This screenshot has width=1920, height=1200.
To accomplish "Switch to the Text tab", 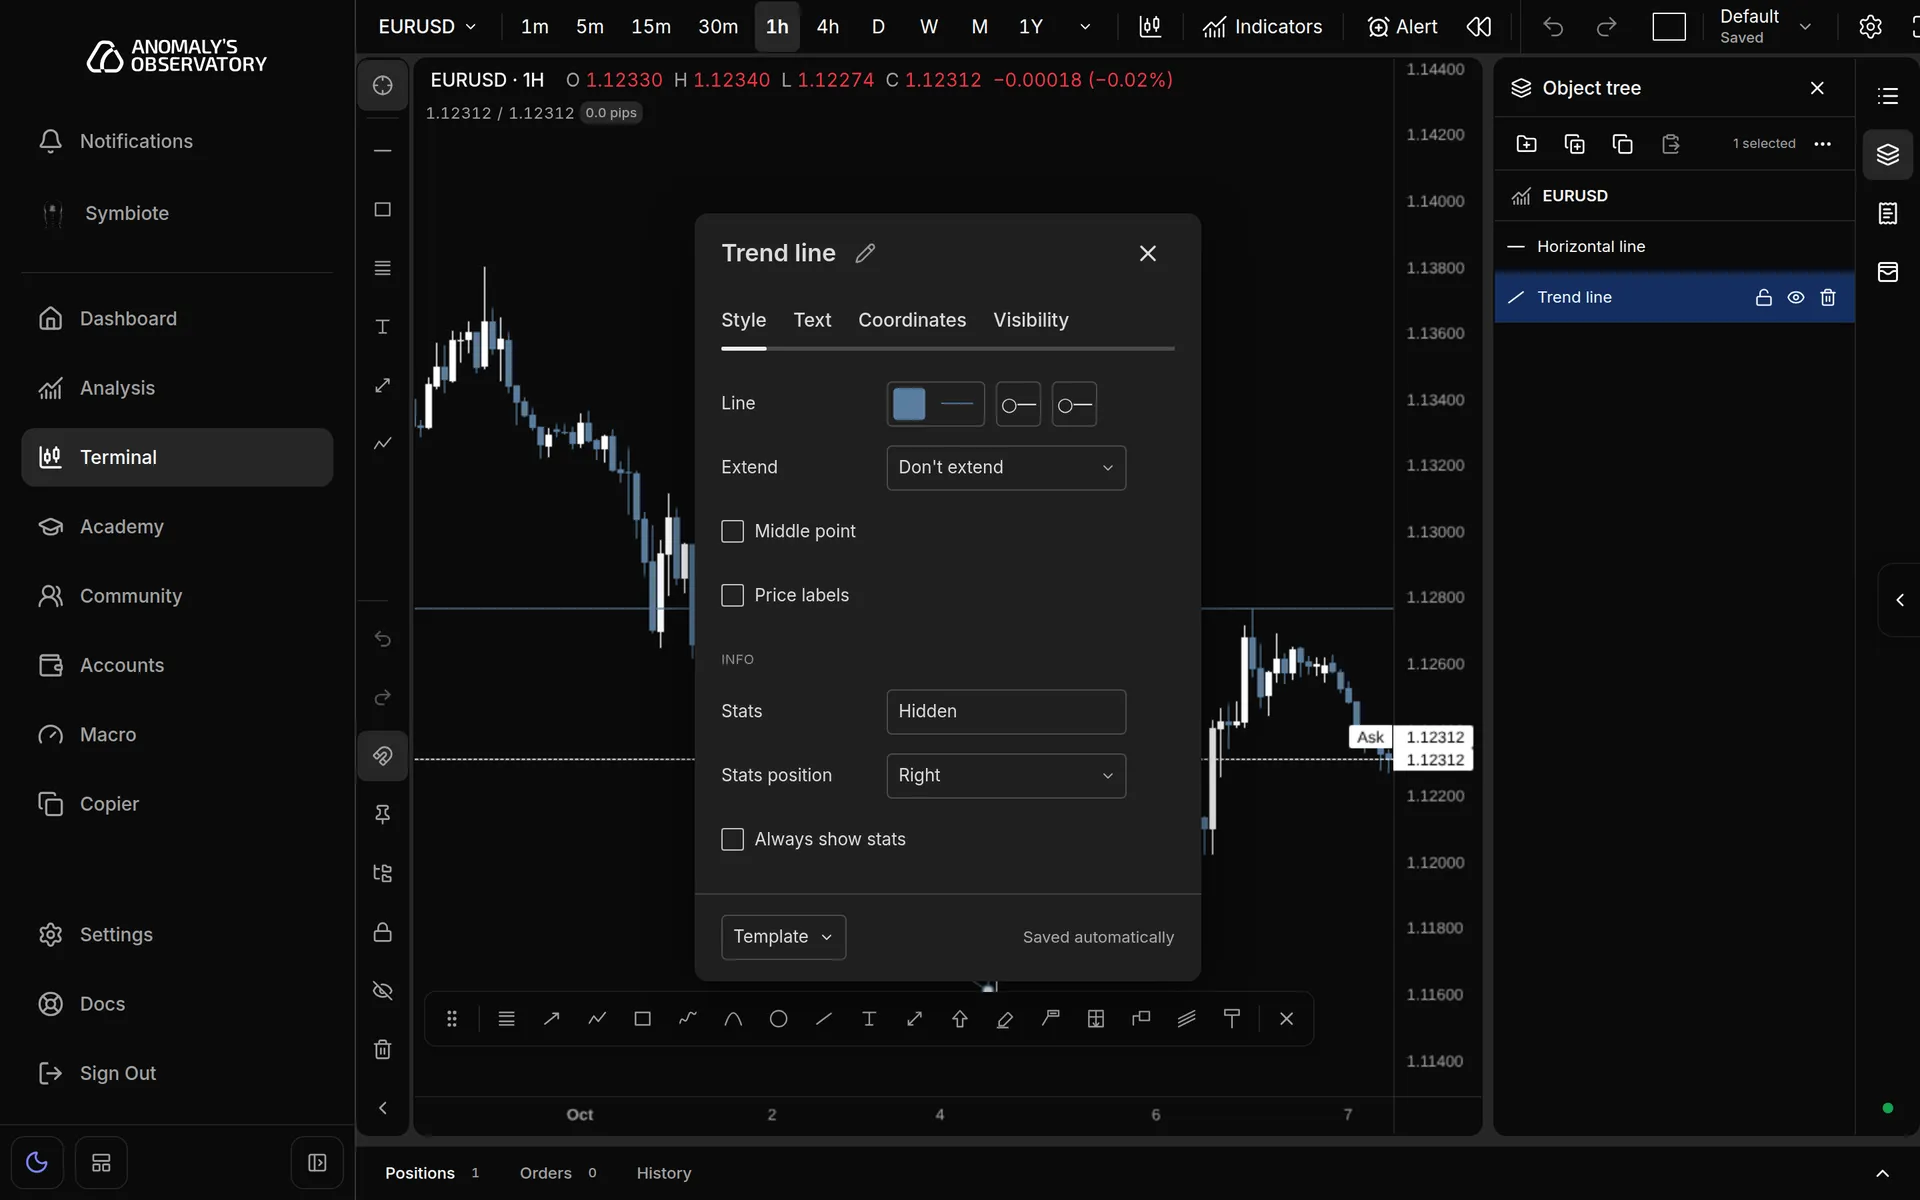I will (812, 320).
